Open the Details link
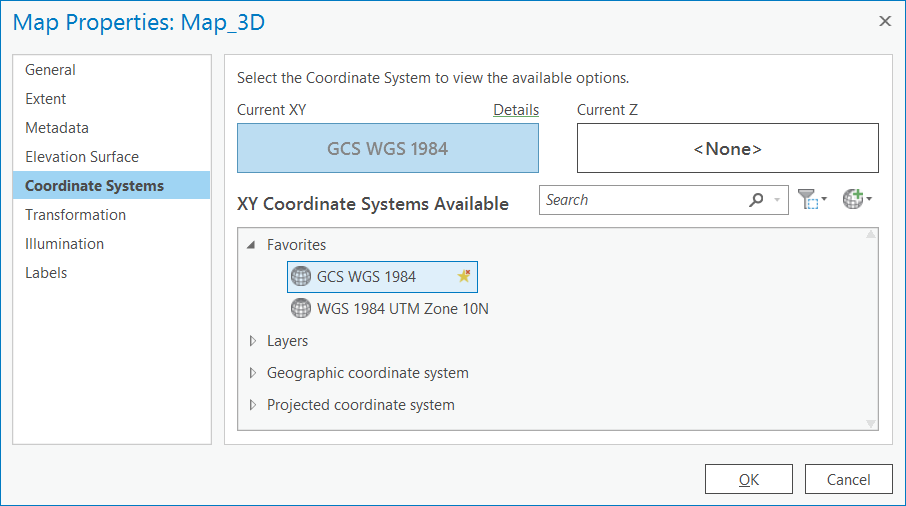906x506 pixels. (x=516, y=110)
